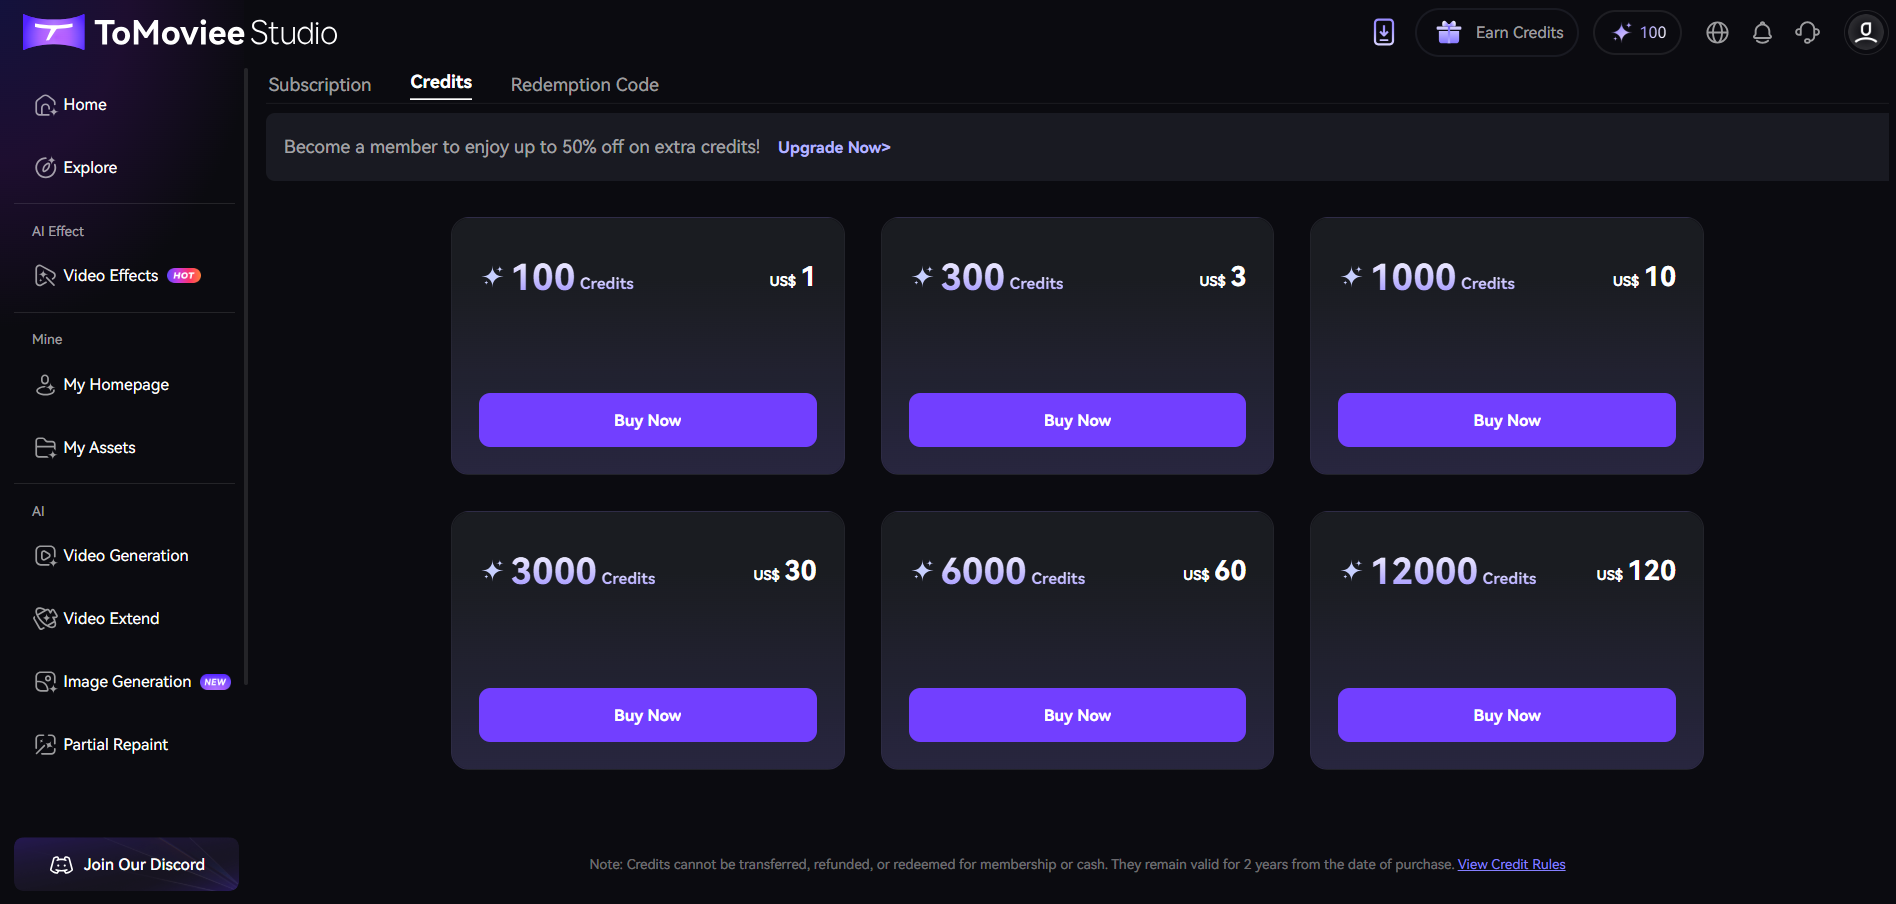1896x904 pixels.
Task: Click the Join Our Discord button
Action: [x=127, y=864]
